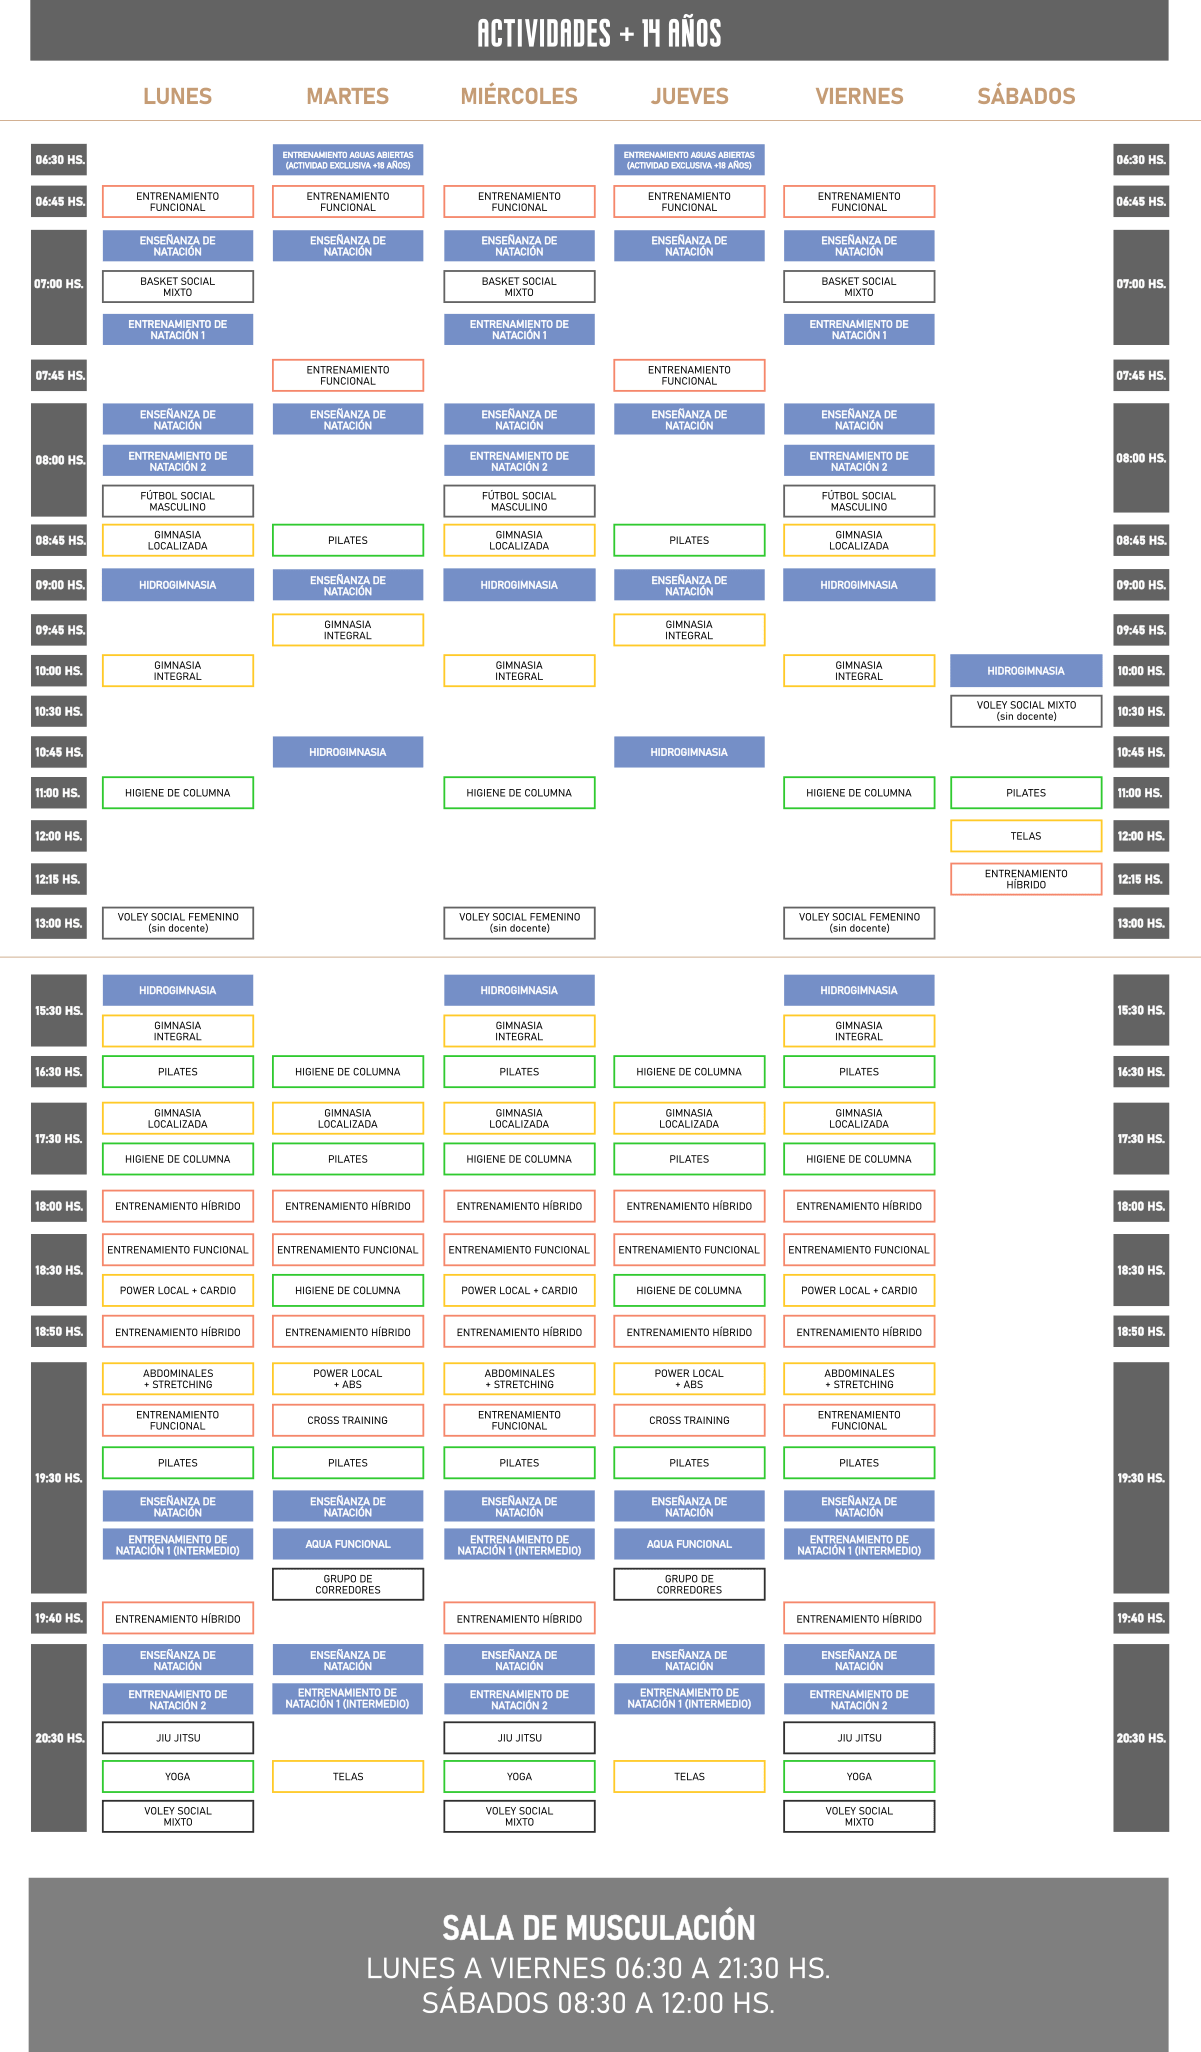Choose Thursday's Grupo de Corredores block
The height and width of the screenshot is (2052, 1201).
(x=689, y=1584)
